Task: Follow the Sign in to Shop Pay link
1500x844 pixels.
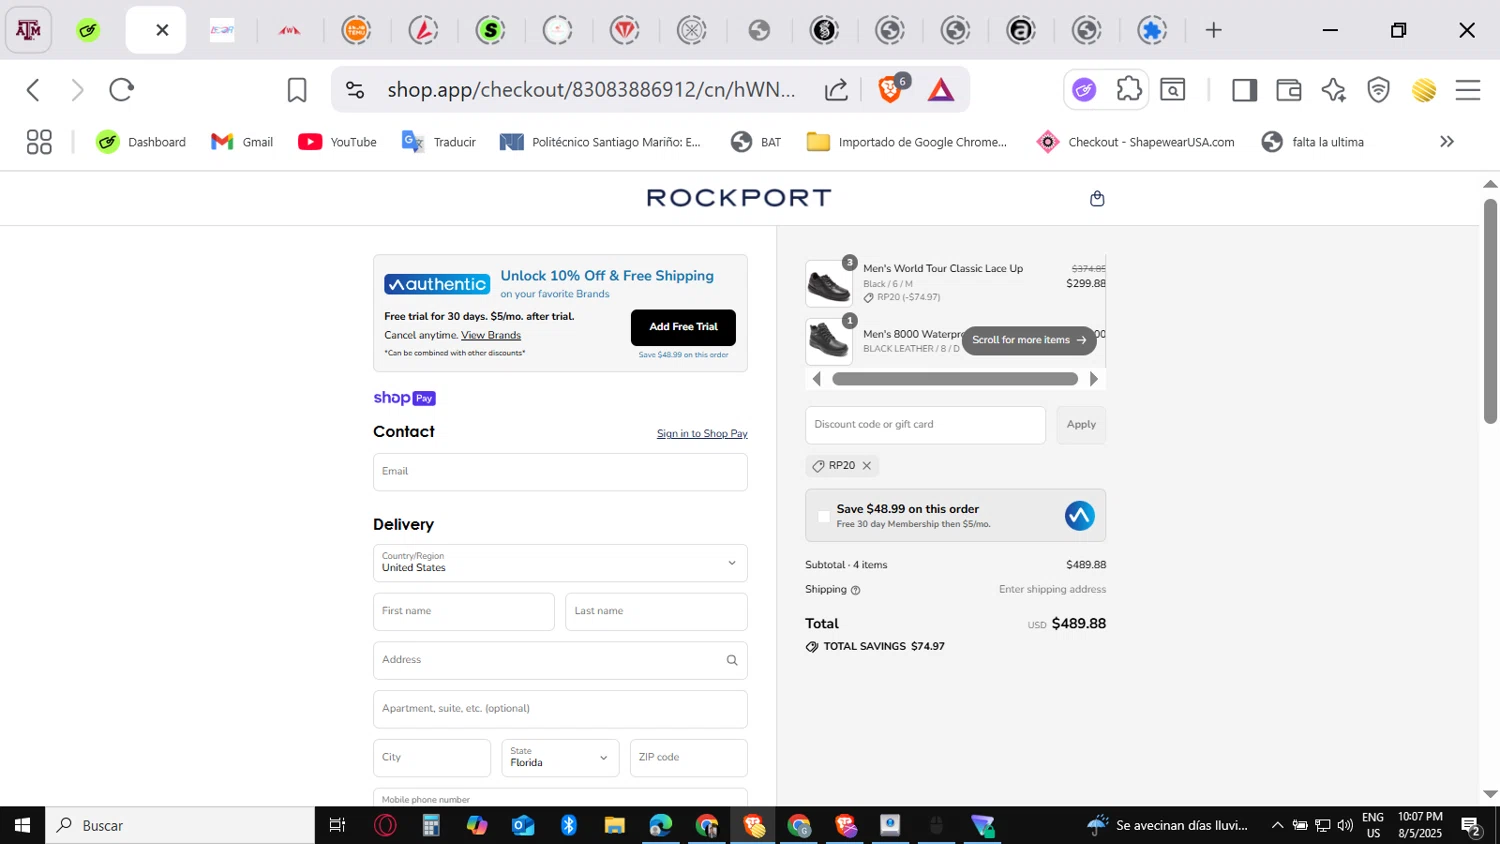Action: 702,434
